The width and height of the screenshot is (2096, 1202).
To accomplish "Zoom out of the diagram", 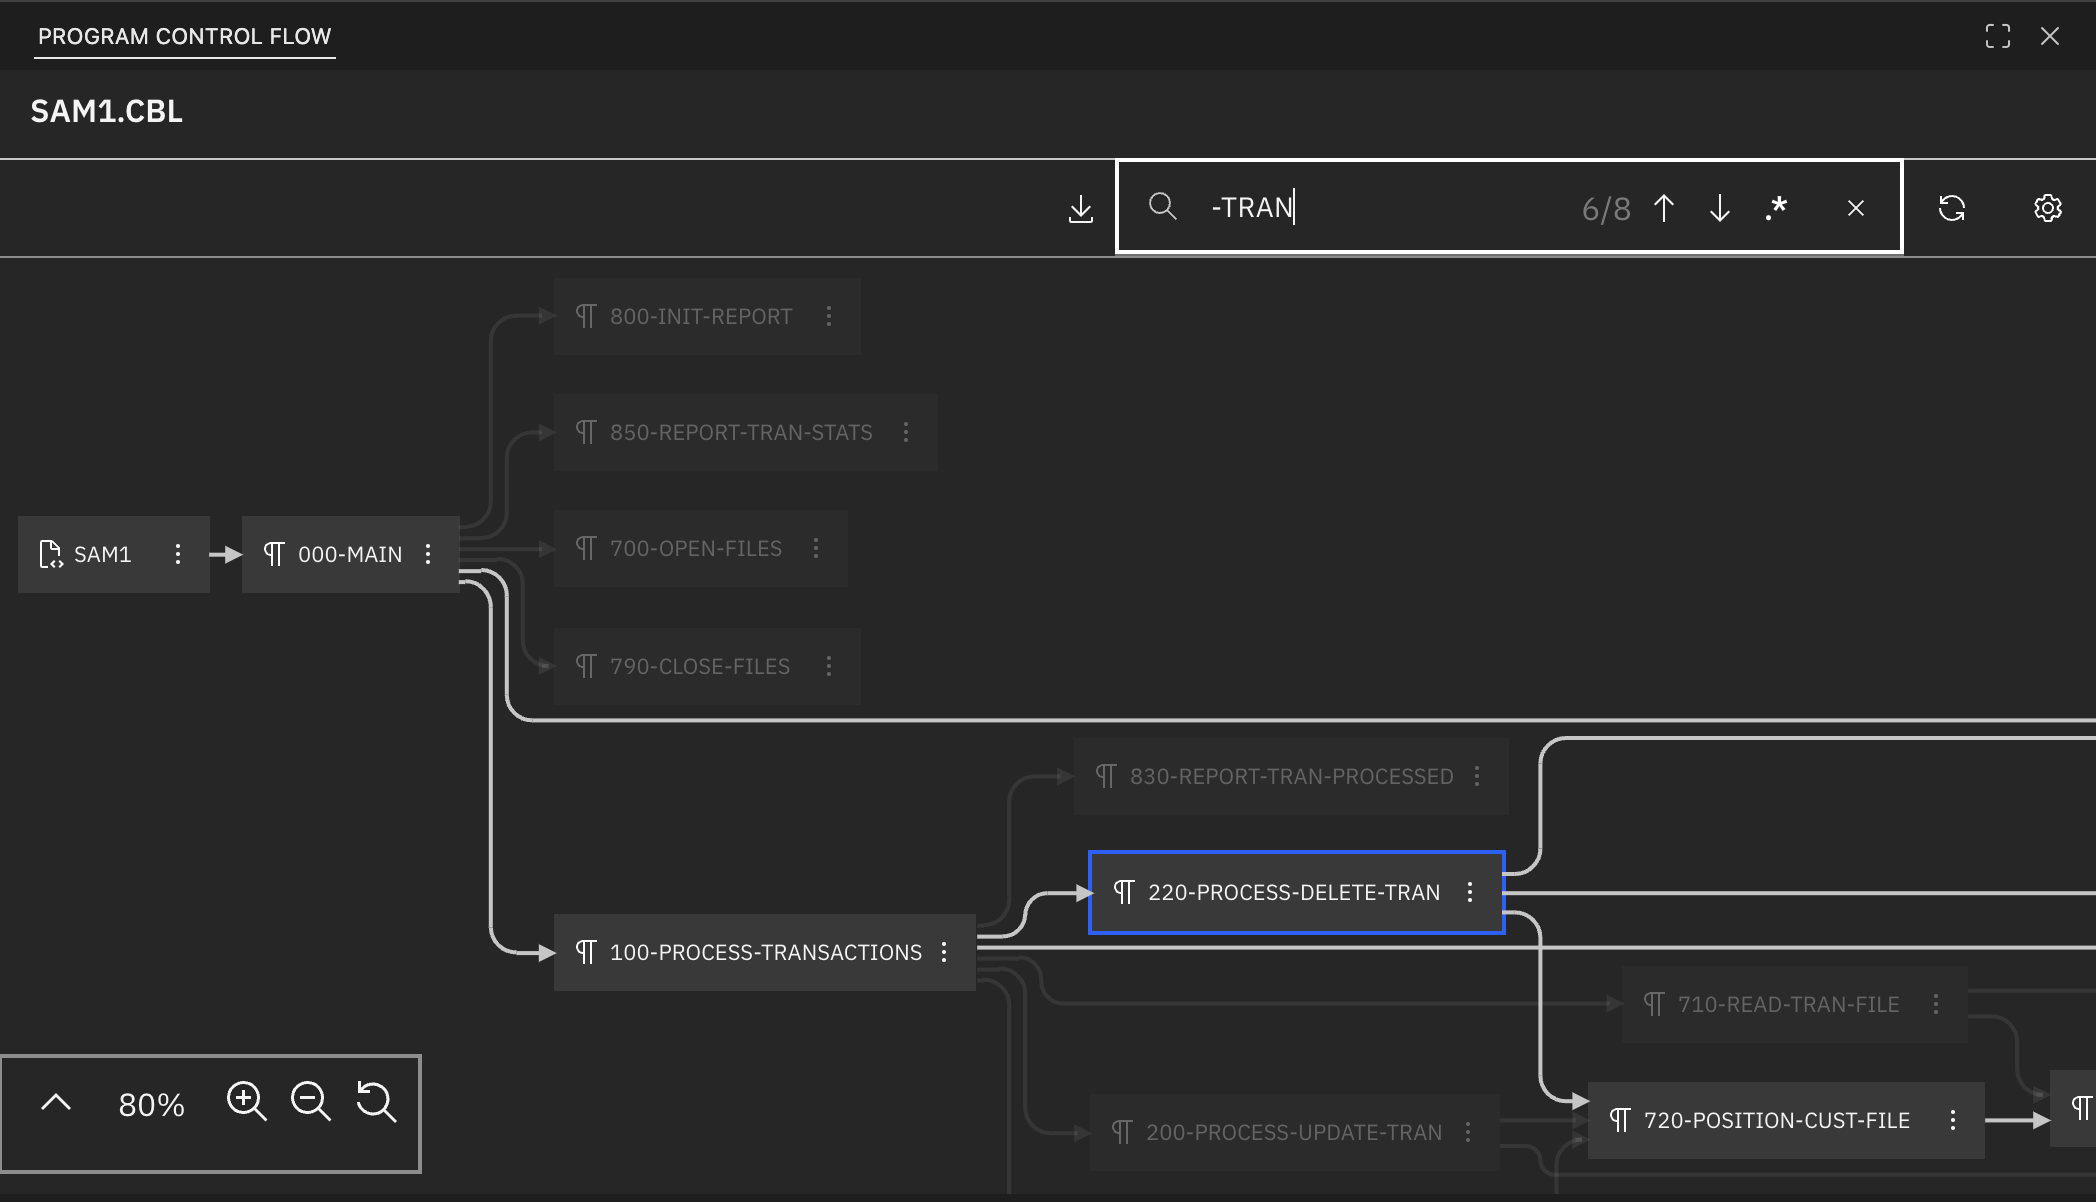I will [x=311, y=1101].
